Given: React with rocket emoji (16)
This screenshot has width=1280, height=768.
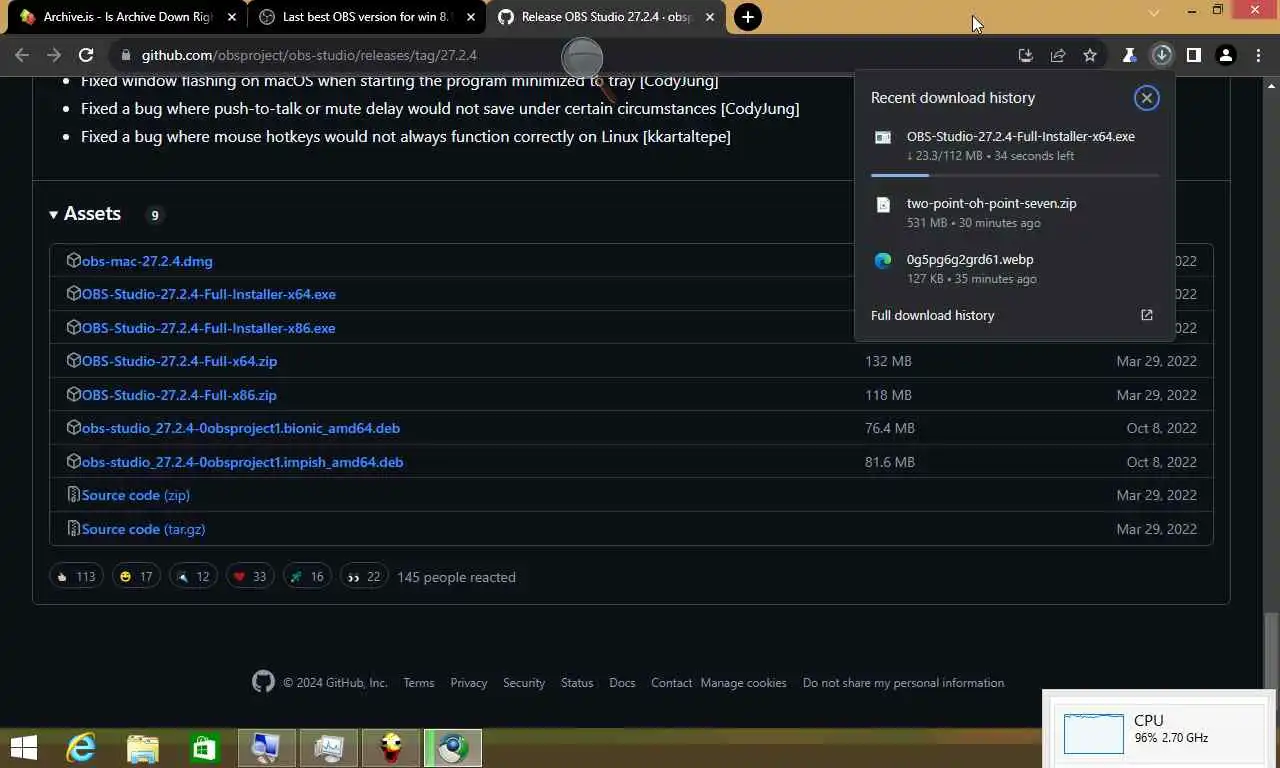Looking at the screenshot, I should click(307, 577).
